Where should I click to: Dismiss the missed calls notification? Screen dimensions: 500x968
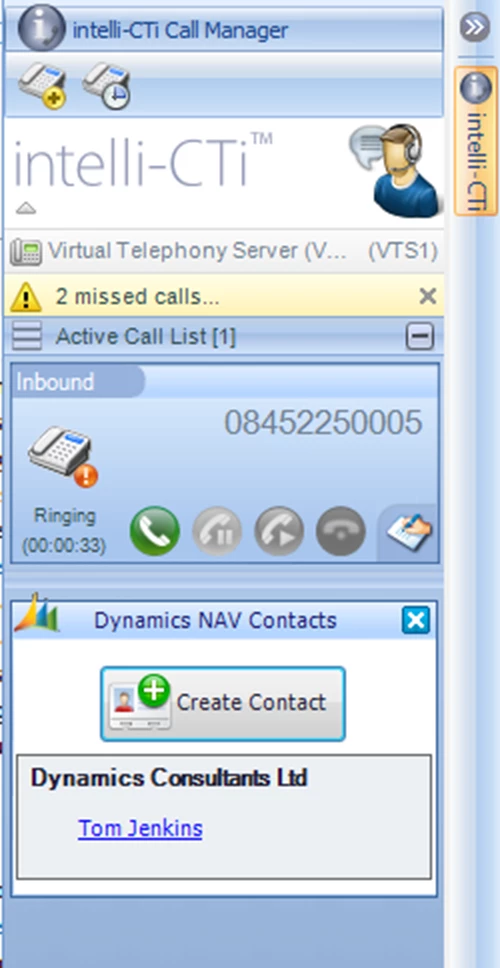(x=427, y=297)
